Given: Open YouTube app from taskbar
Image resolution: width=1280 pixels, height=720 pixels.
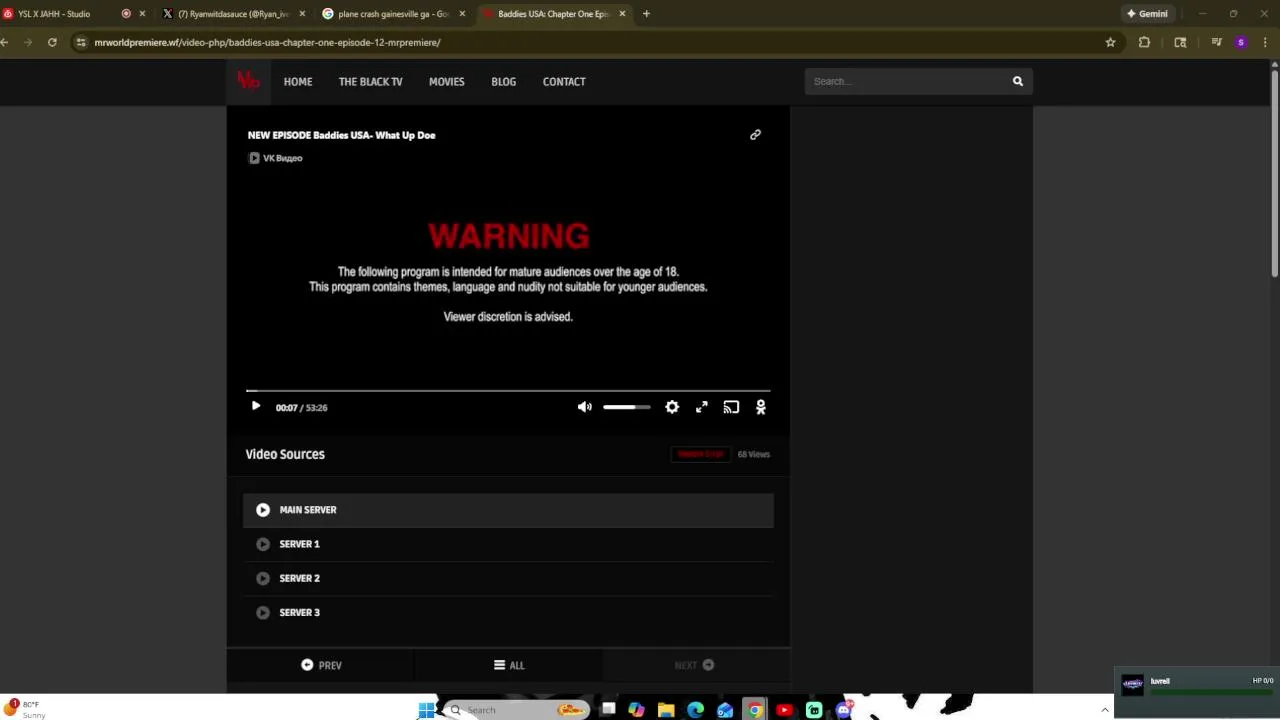Looking at the screenshot, I should (784, 710).
